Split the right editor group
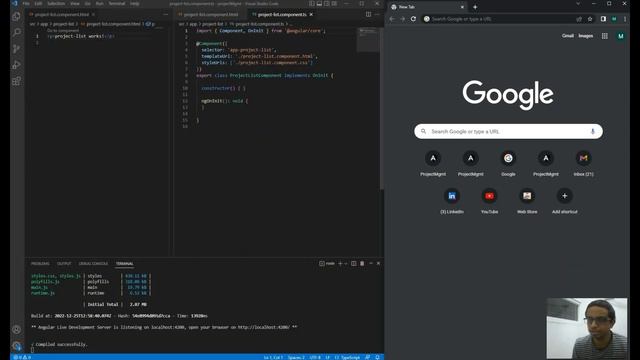Image resolution: width=640 pixels, height=360 pixels. [x=369, y=14]
